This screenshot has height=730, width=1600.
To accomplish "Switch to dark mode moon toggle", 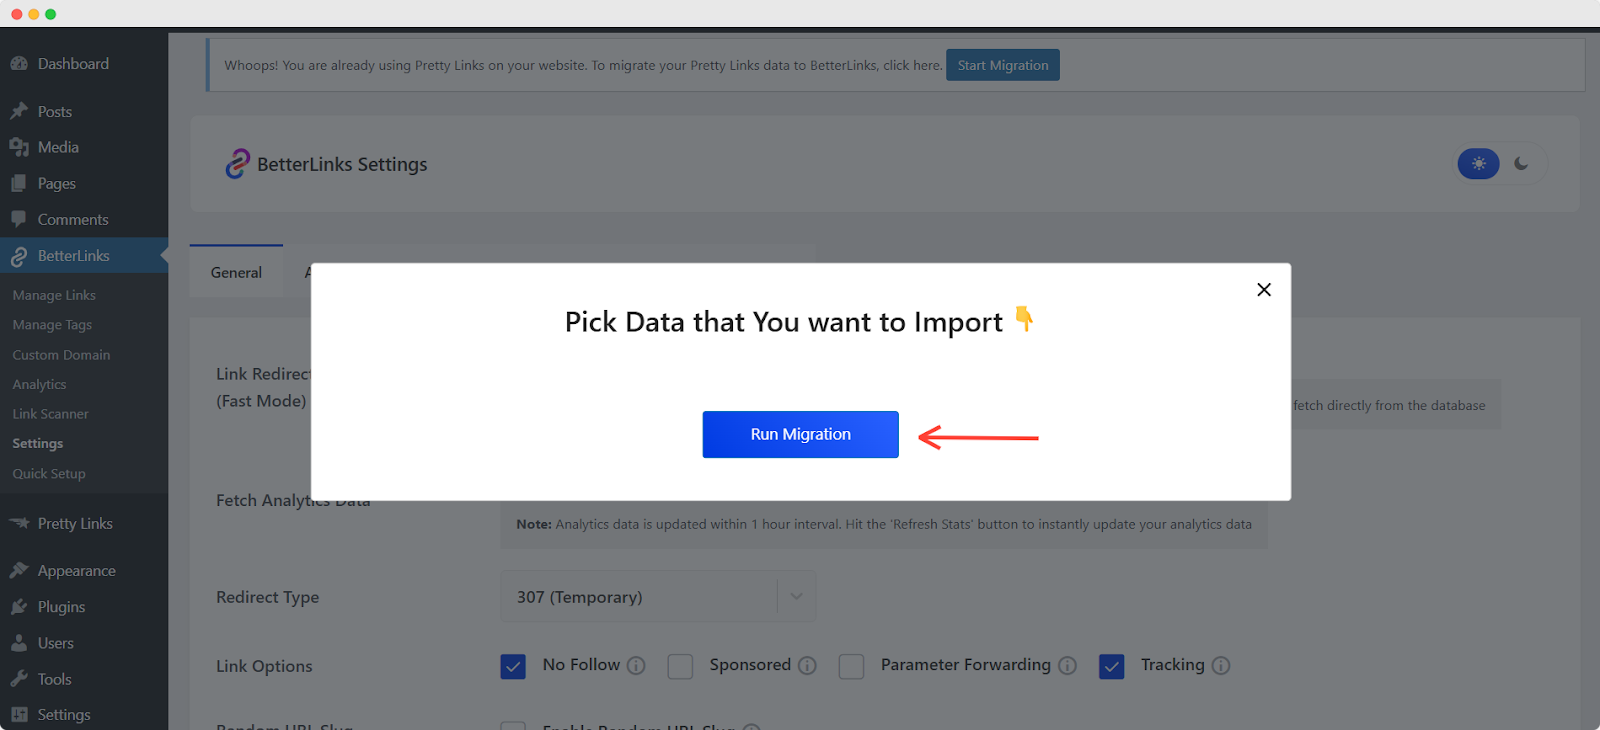I will coord(1521,164).
